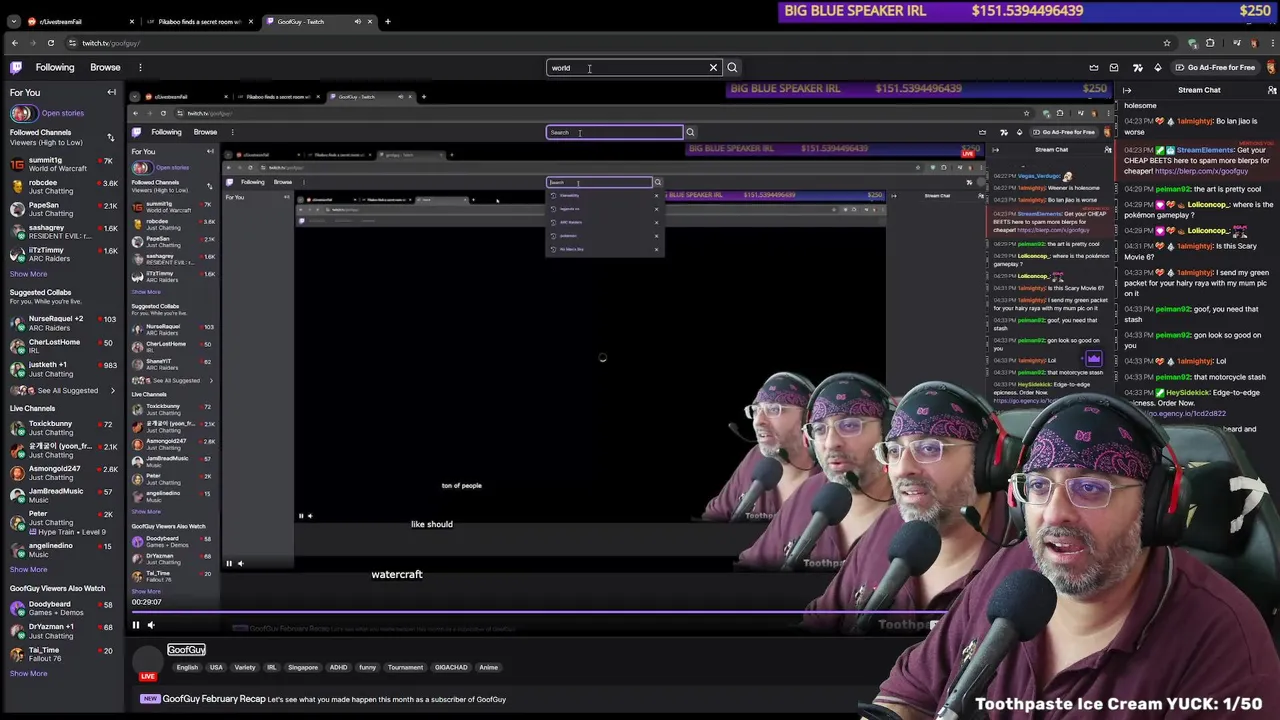Open summit1g in Followed Channels

(64, 164)
